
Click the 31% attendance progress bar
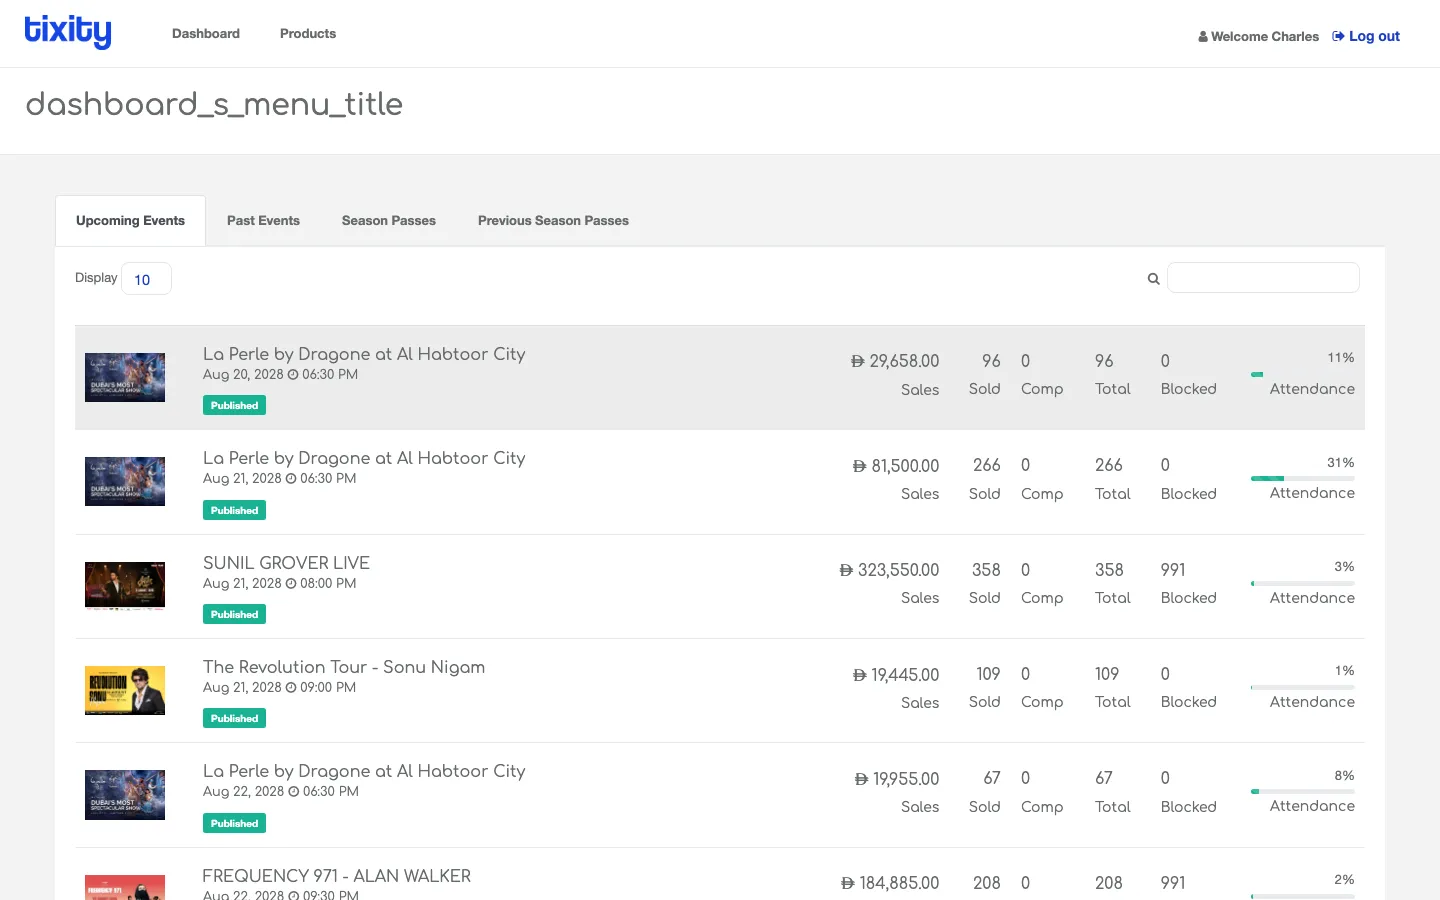1303,478
